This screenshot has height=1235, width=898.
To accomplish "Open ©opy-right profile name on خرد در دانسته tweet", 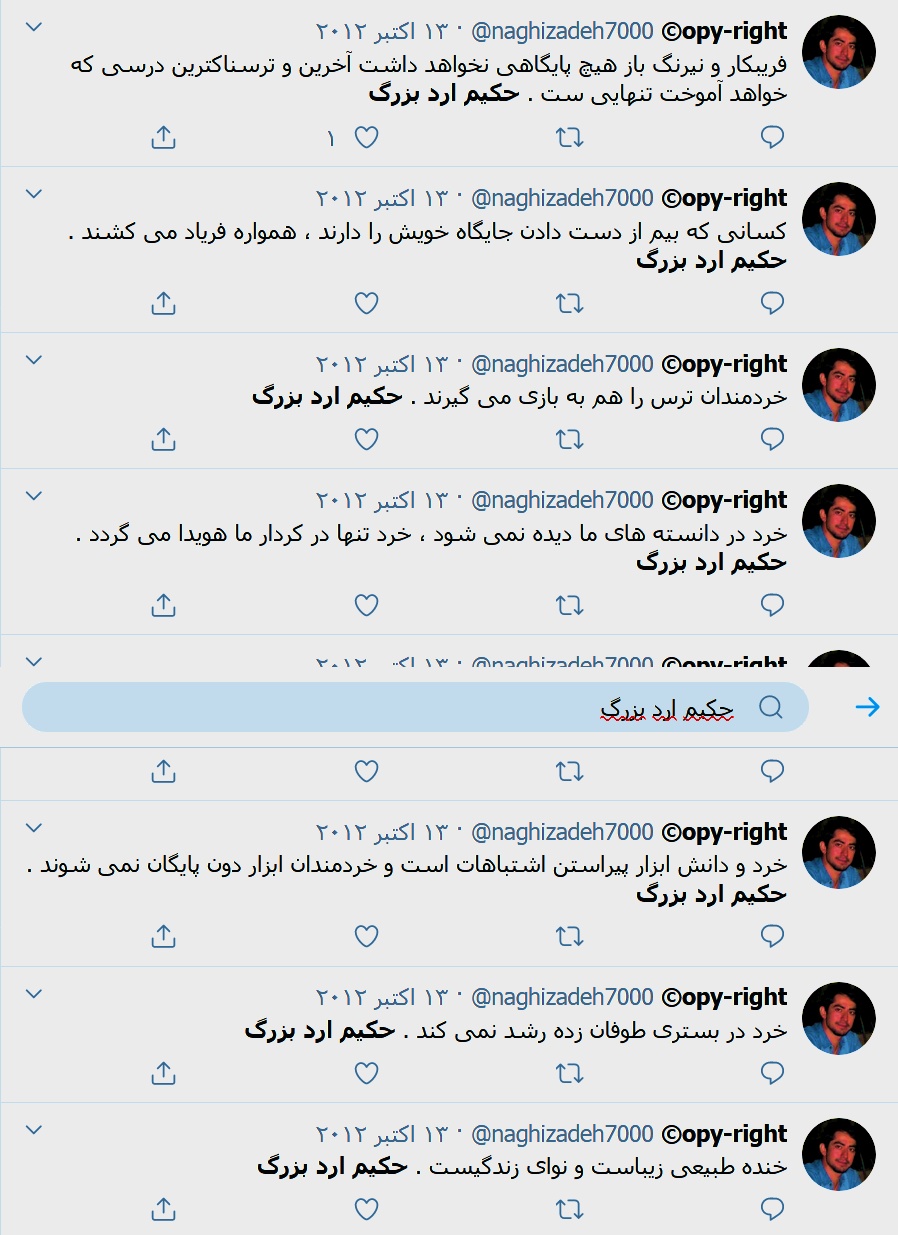I will point(725,500).
